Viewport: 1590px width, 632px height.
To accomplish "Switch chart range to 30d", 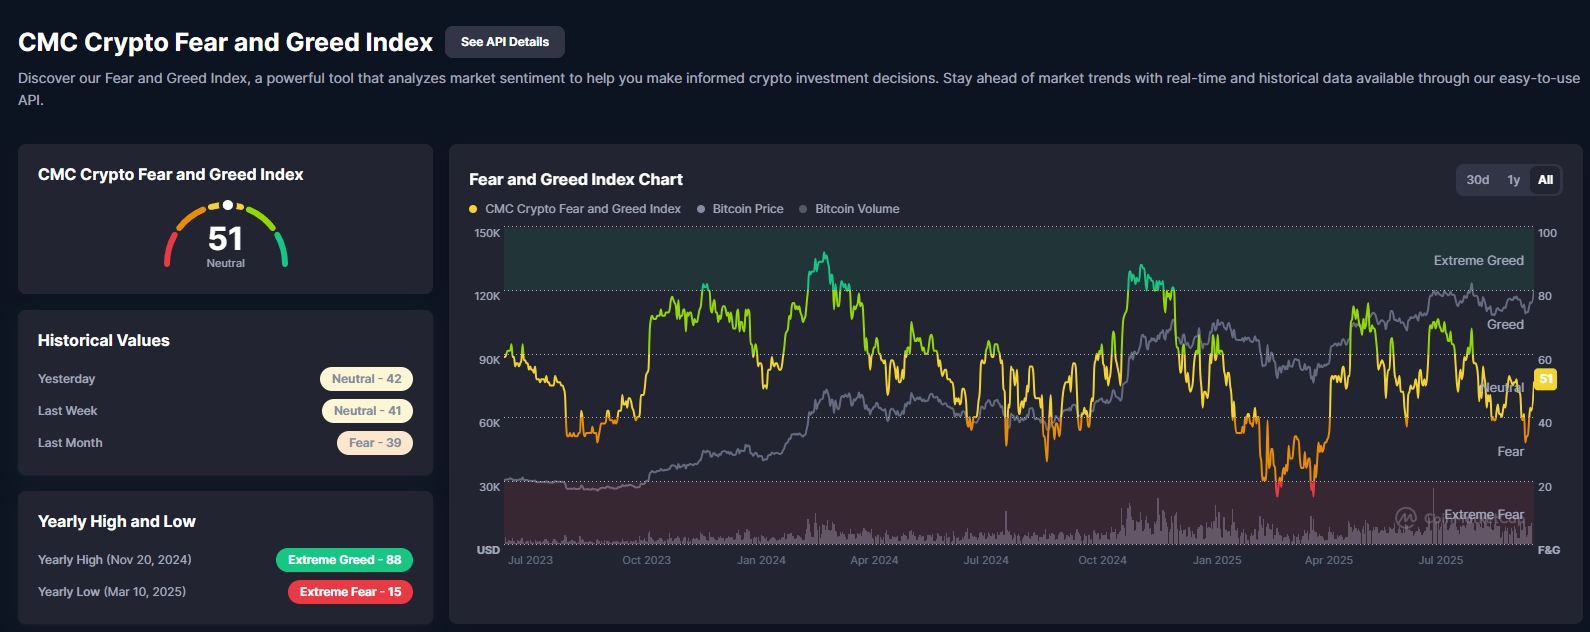I will pyautogui.click(x=1477, y=180).
